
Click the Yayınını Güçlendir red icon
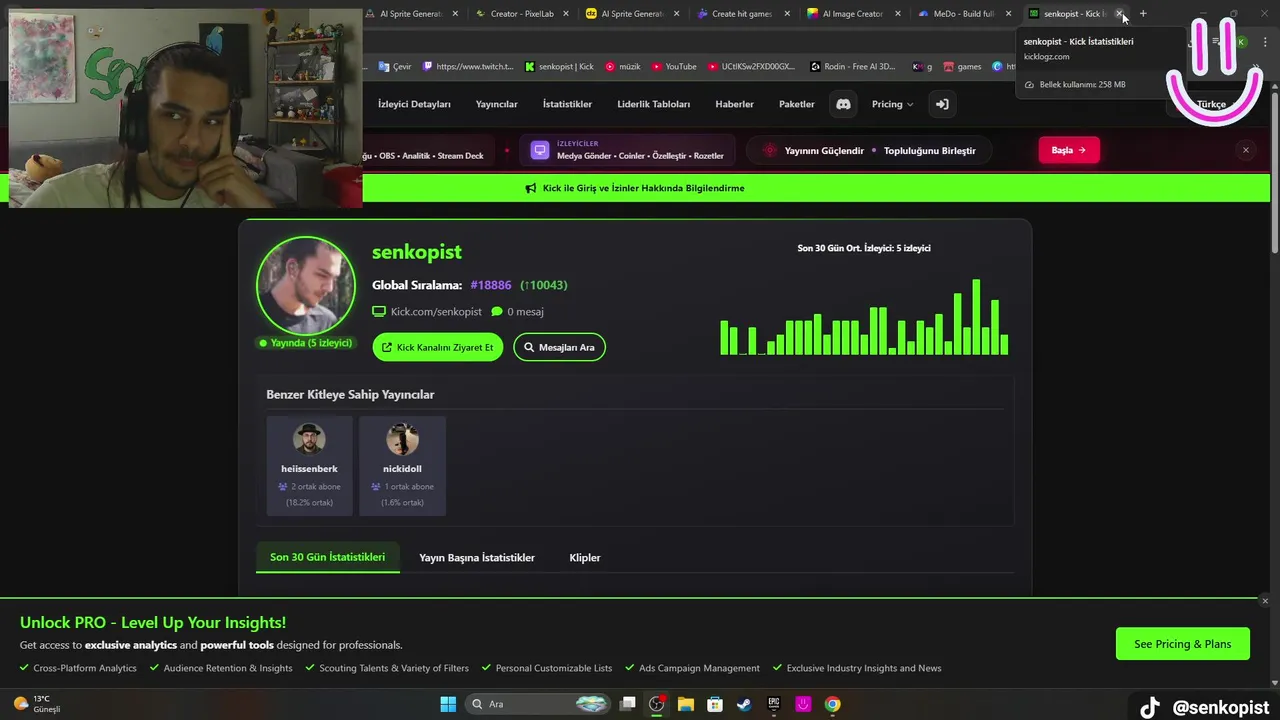[x=769, y=150]
